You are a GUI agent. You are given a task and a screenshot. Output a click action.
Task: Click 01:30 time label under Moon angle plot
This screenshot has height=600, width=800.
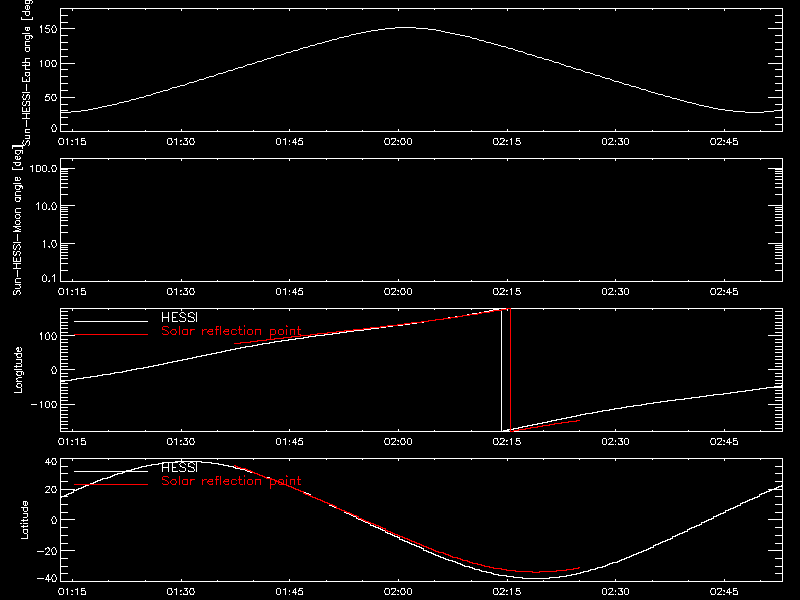tap(181, 292)
